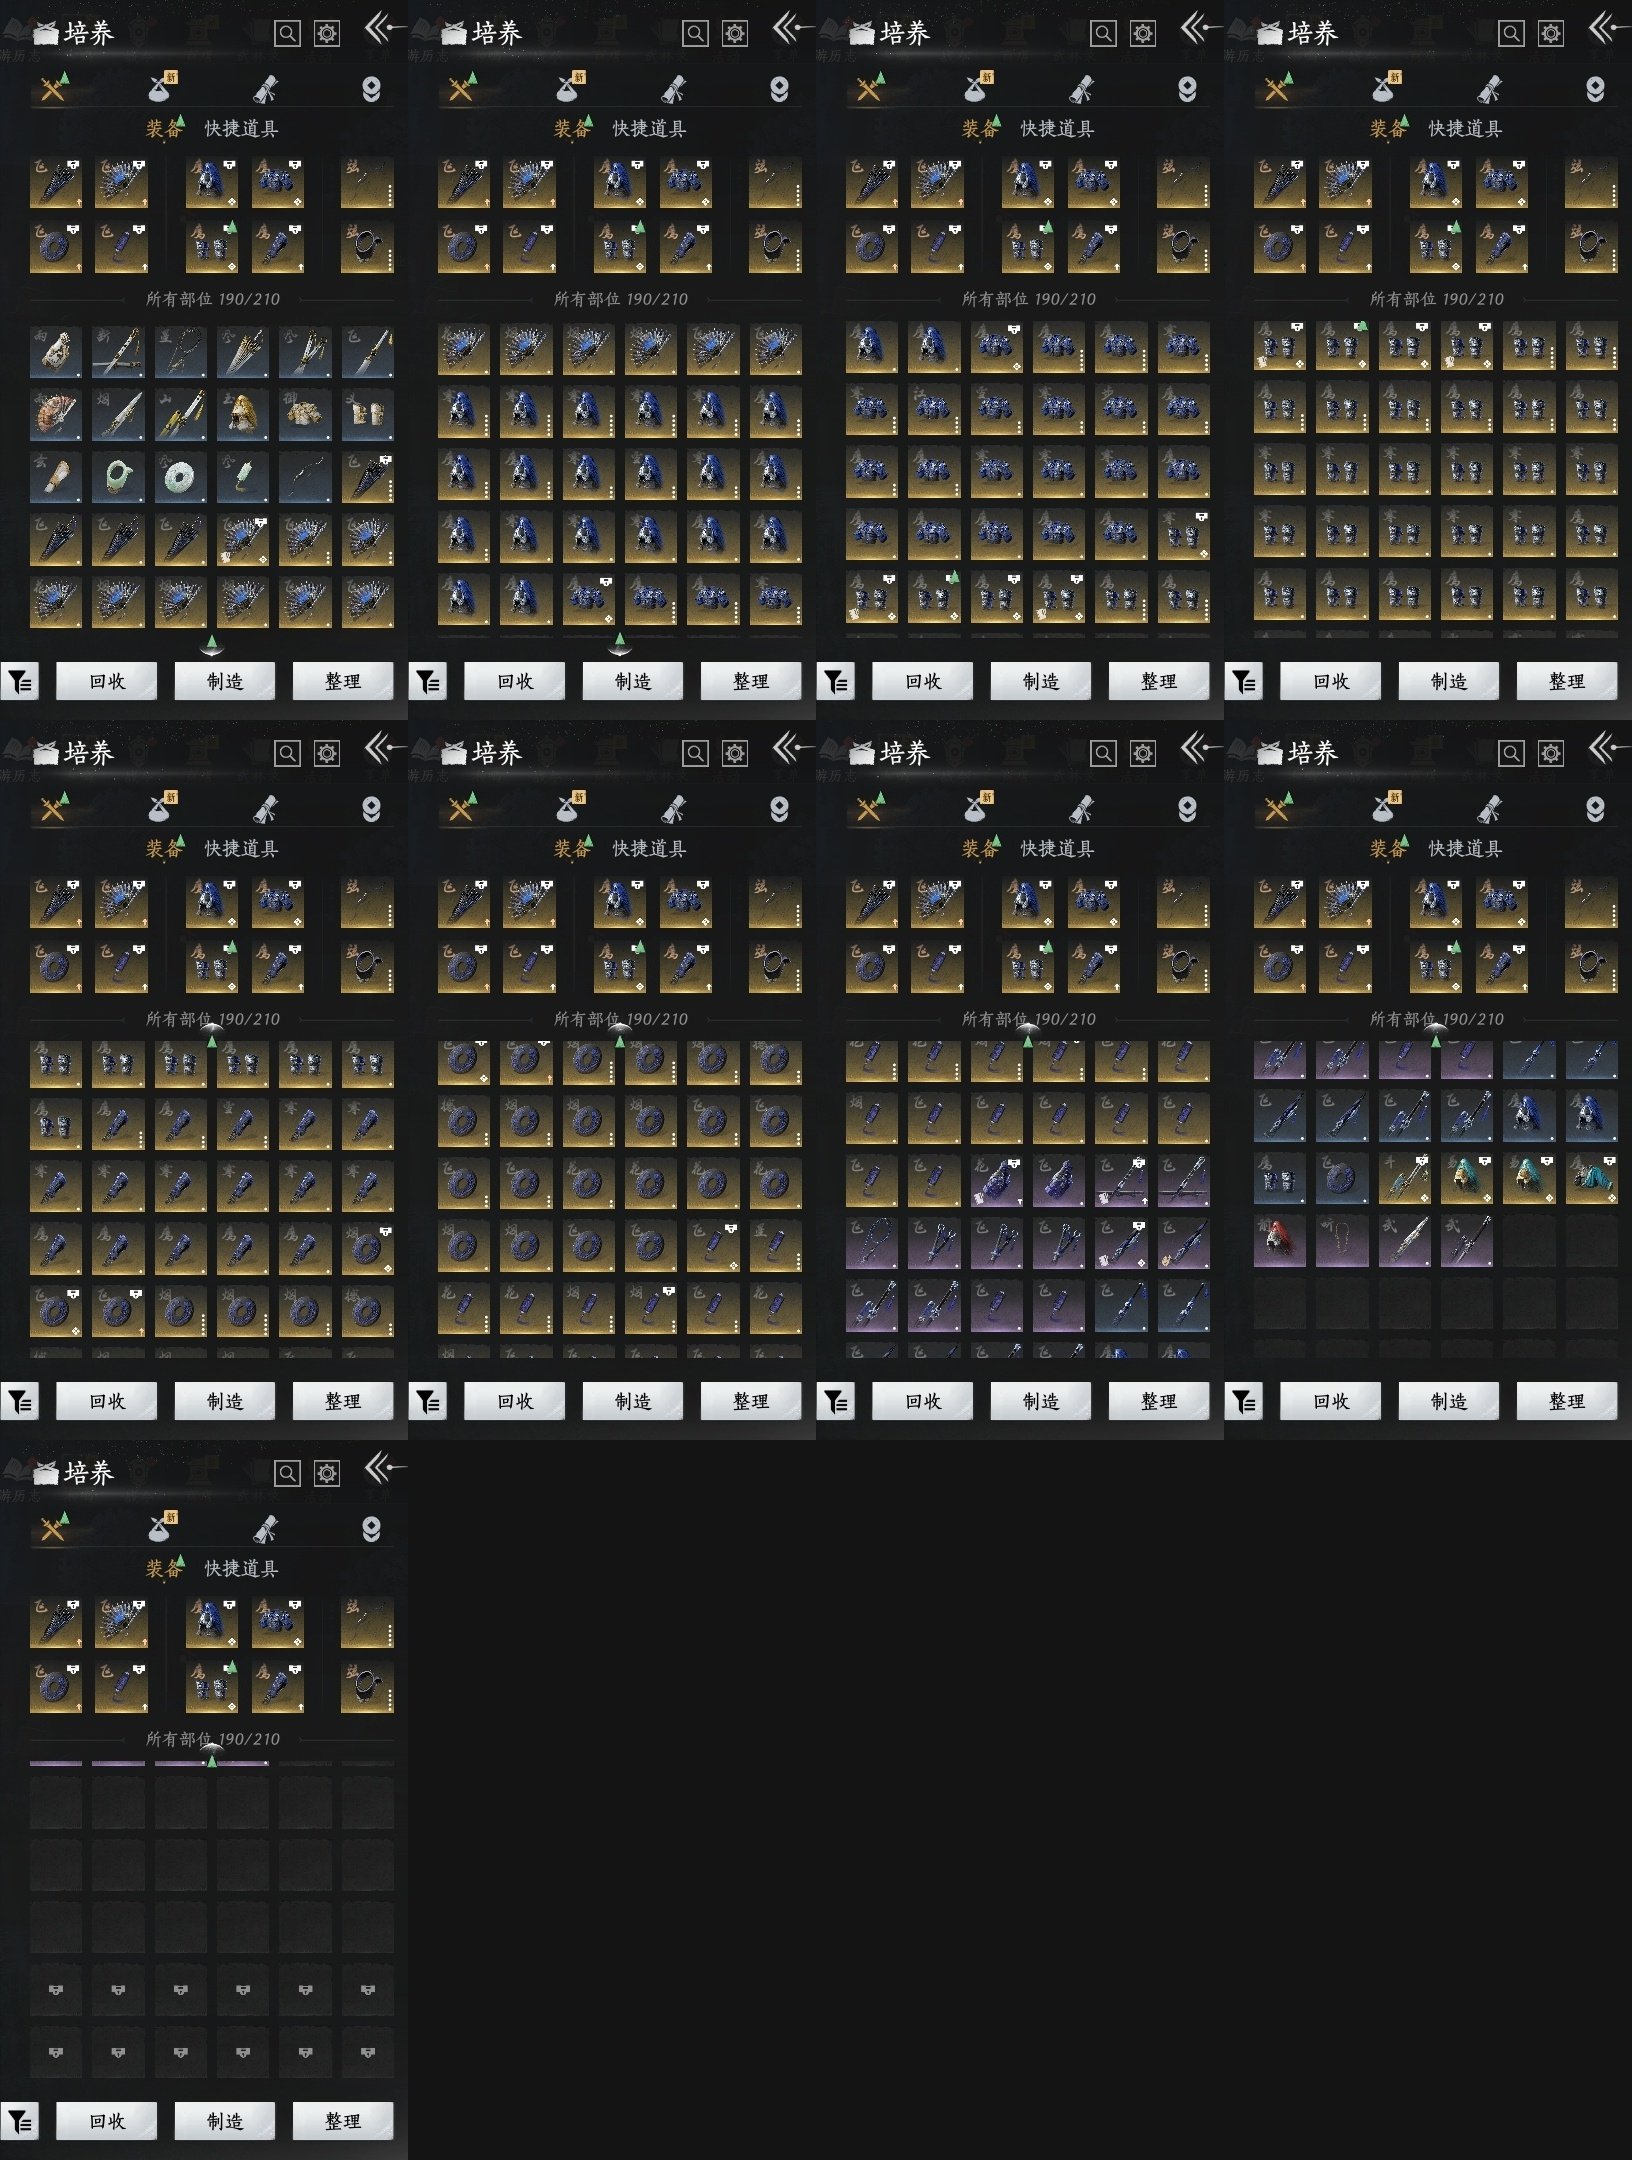Image resolution: width=1632 pixels, height=2160 pixels.
Task: Select the bow item beside the jade tassel
Action: 304,478
